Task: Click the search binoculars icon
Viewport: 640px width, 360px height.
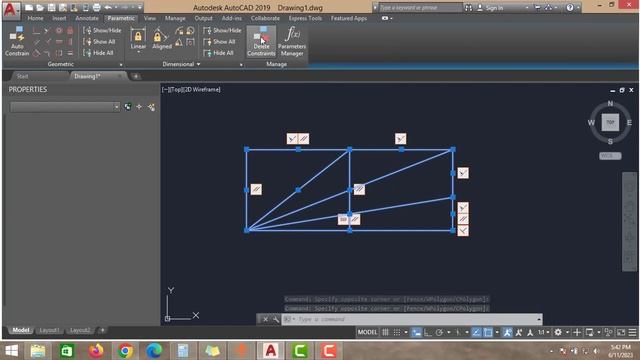Action: [x=469, y=7]
